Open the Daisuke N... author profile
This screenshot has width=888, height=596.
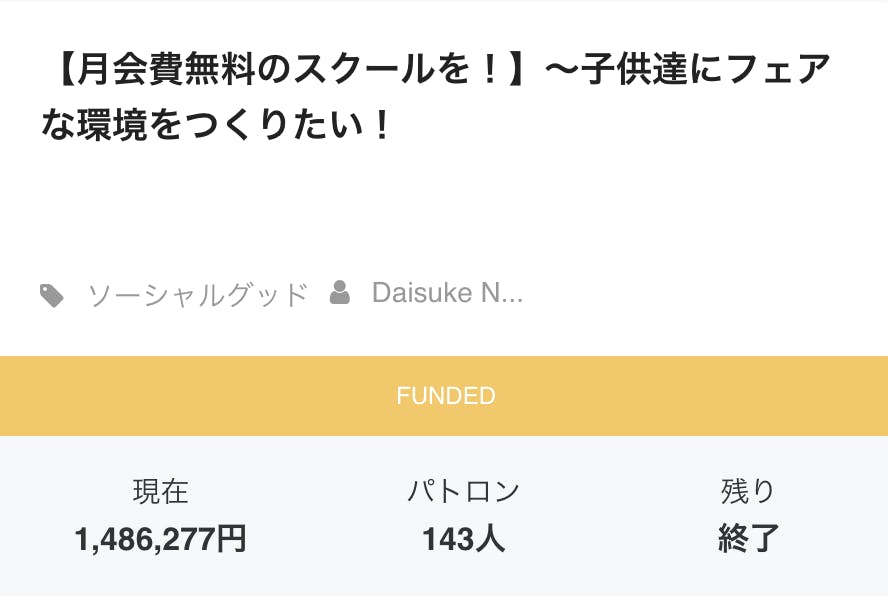(x=446, y=293)
